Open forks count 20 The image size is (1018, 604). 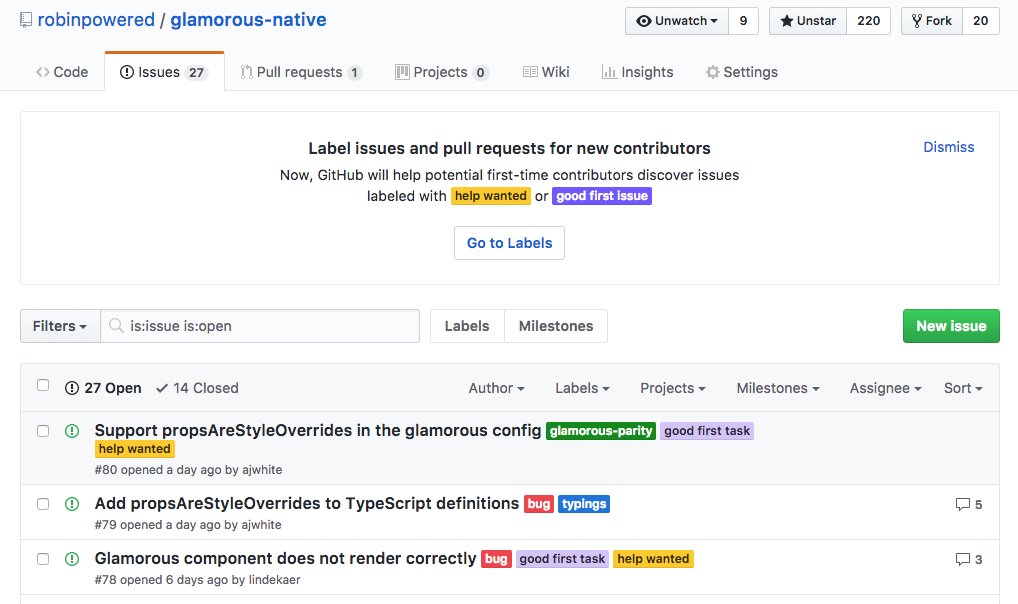(x=980, y=21)
